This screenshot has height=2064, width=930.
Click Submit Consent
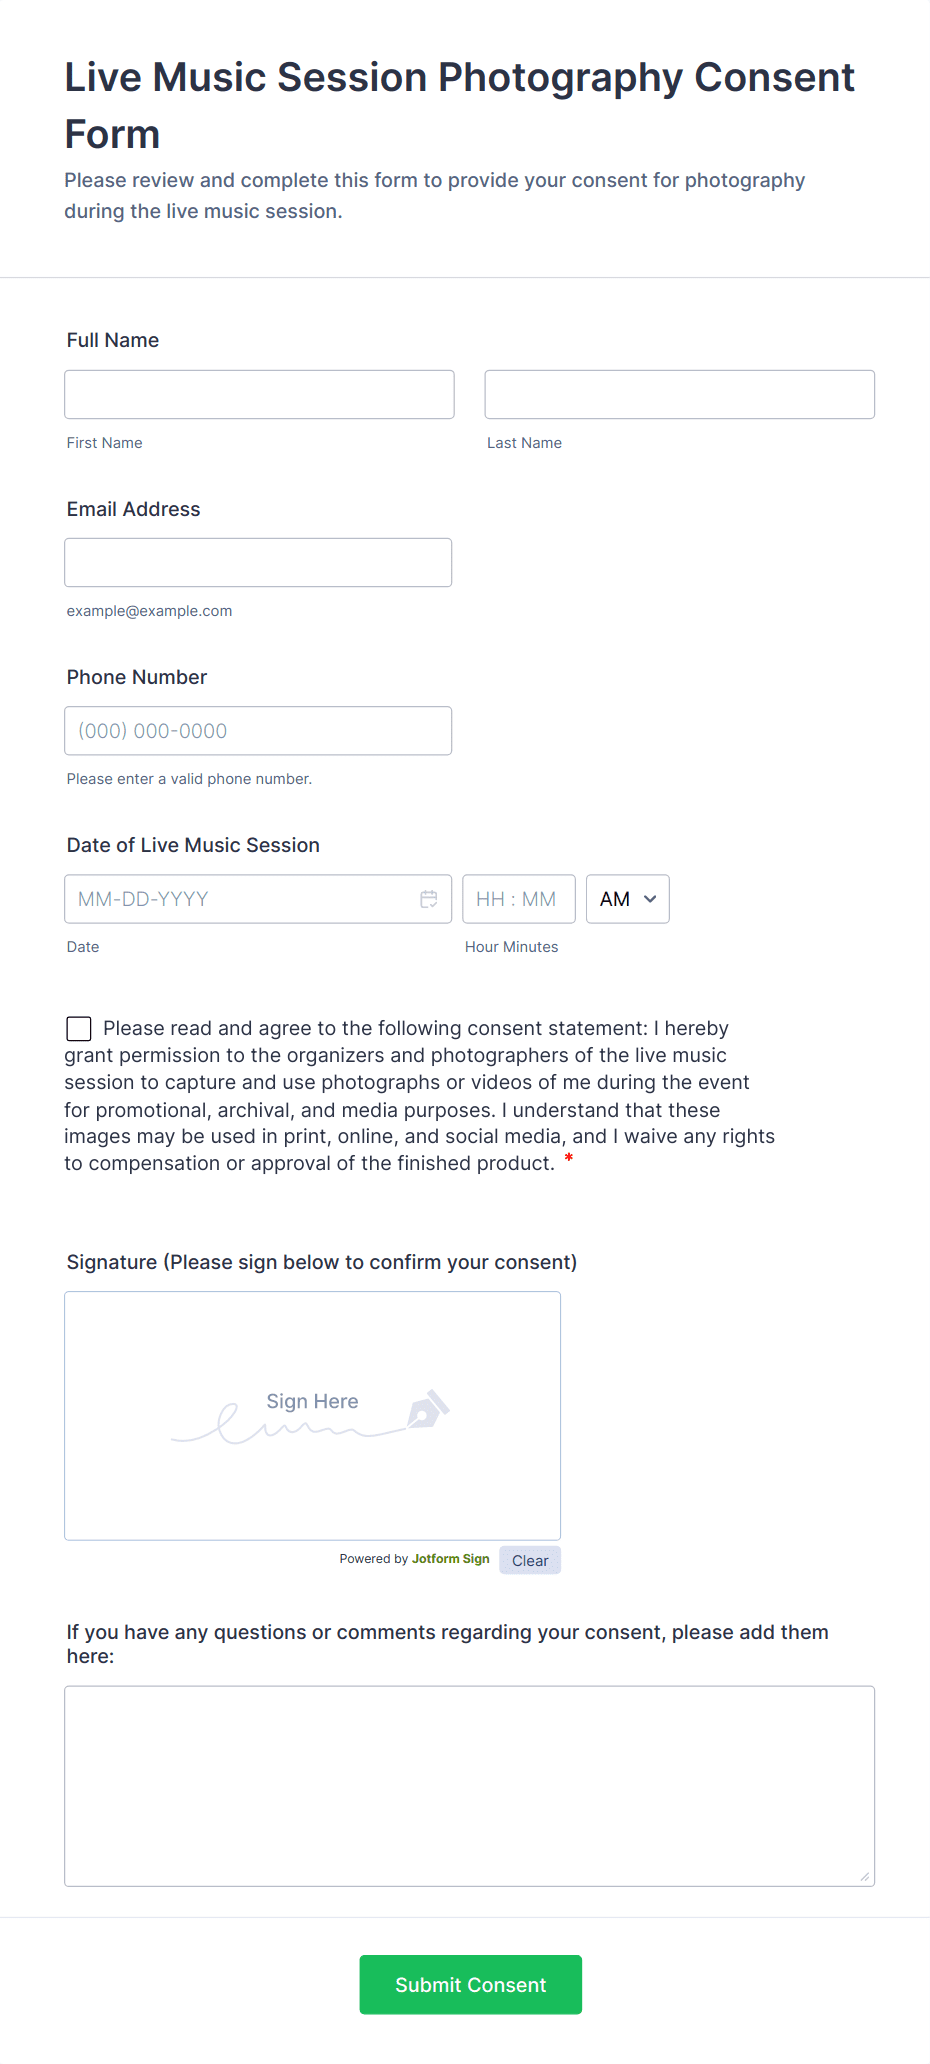(470, 1984)
